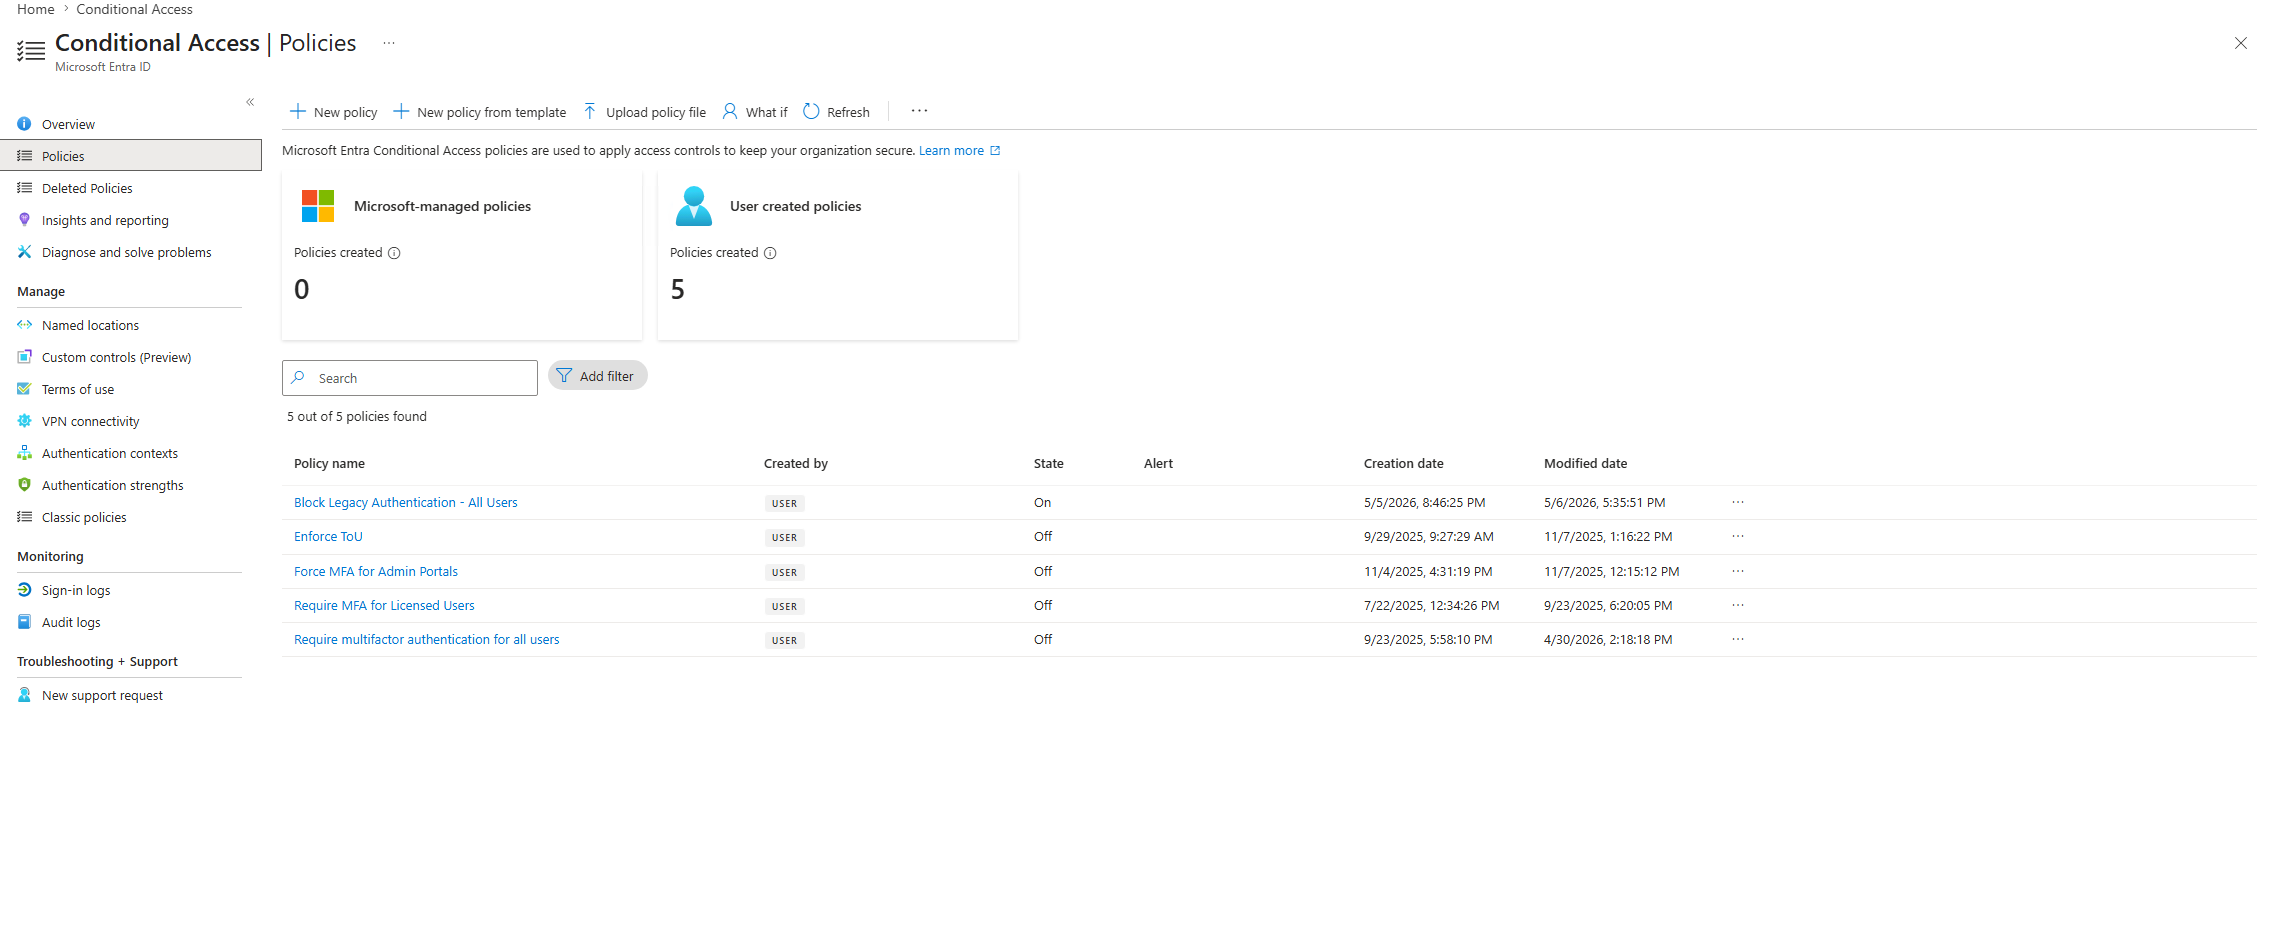Click Conditional Access breadcrumb link
Screen dimensions: 2269x938
pyautogui.click(x=134, y=9)
